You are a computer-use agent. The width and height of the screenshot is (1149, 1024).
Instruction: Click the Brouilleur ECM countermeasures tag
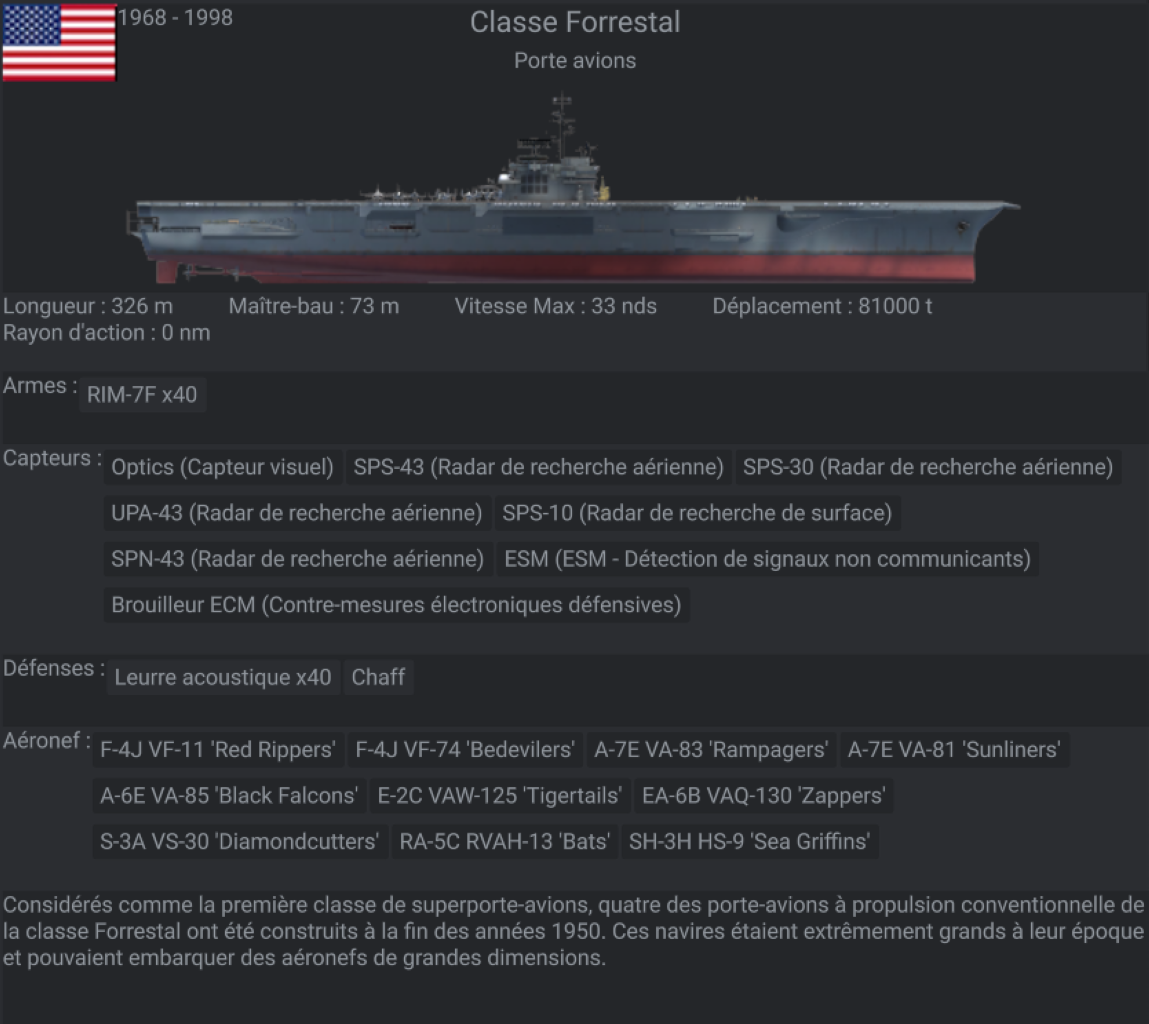tap(396, 605)
